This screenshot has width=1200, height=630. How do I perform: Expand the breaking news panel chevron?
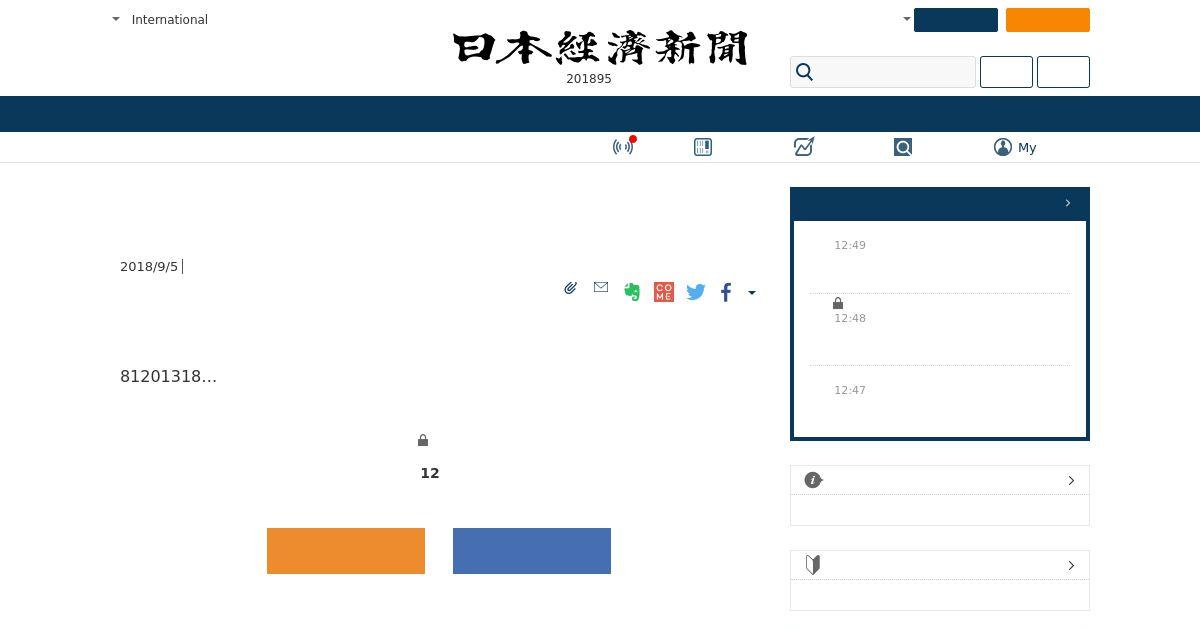[x=1068, y=203]
